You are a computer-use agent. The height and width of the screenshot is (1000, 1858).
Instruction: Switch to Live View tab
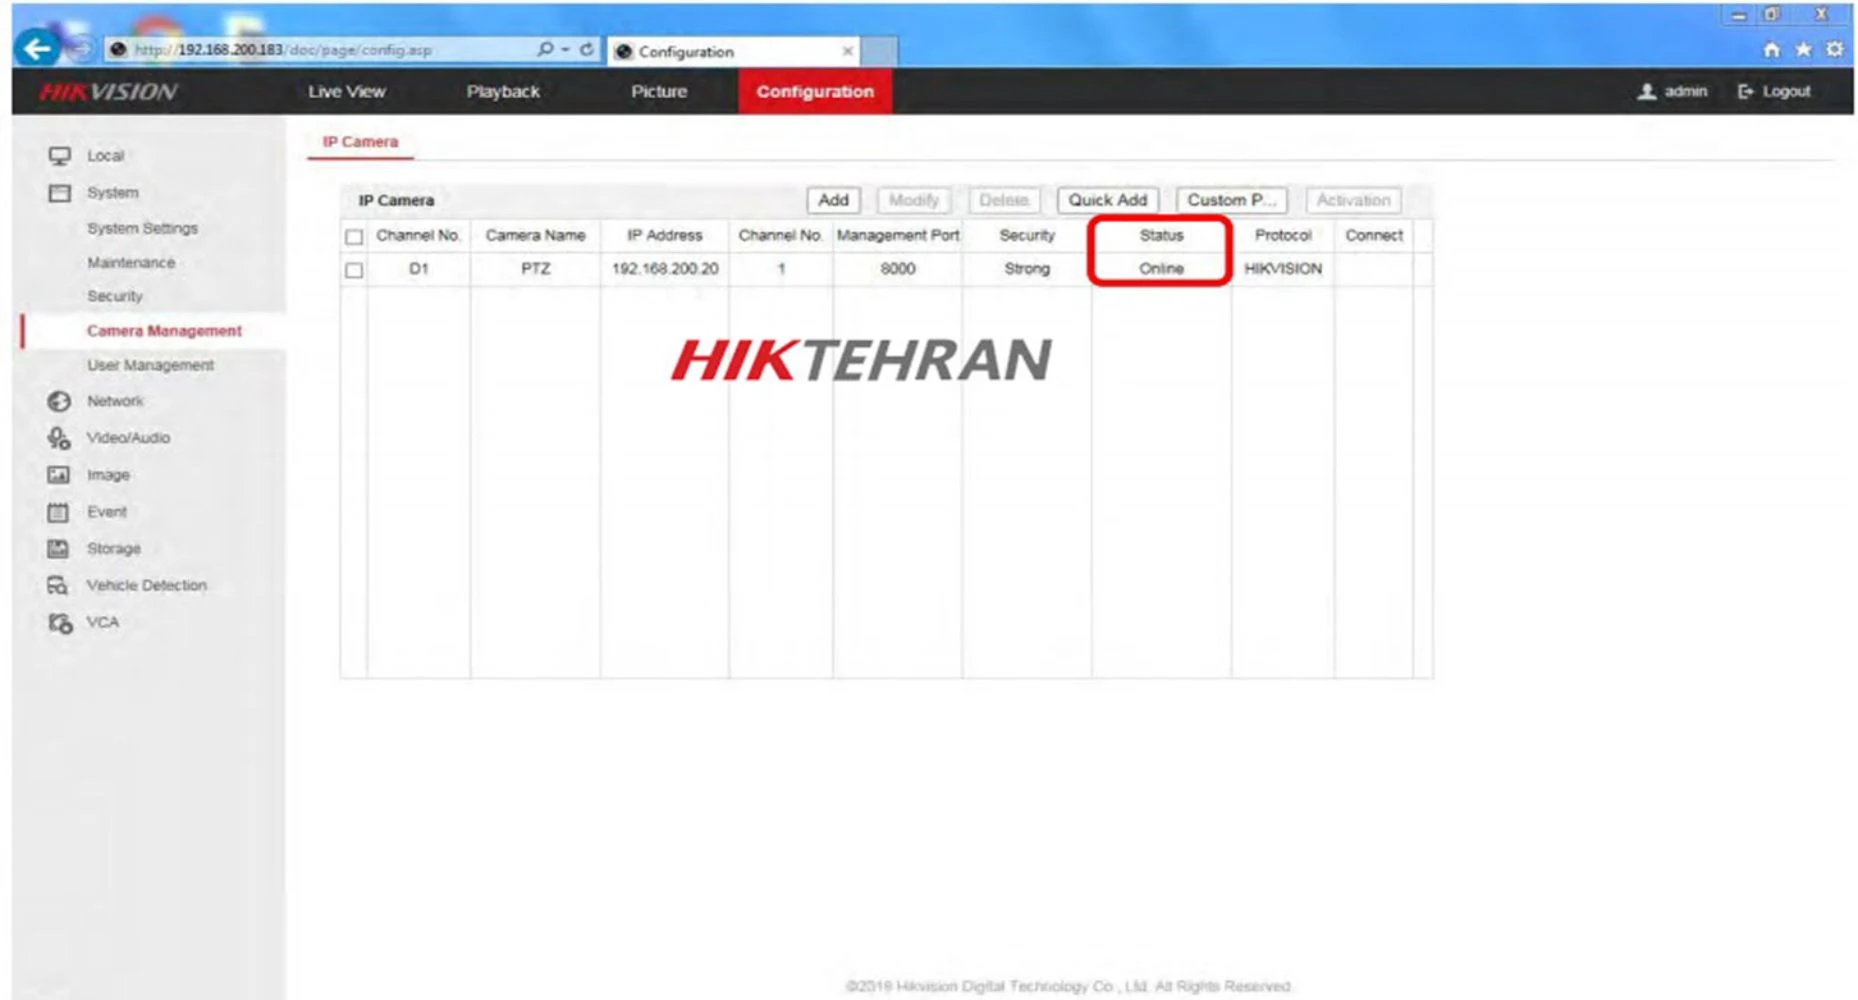pyautogui.click(x=347, y=92)
